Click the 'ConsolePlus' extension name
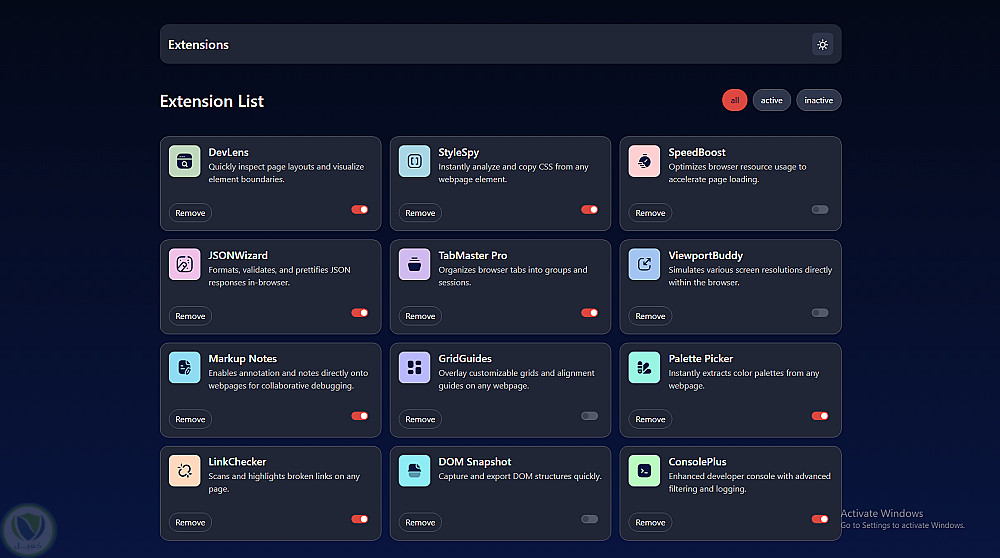The height and width of the screenshot is (558, 1000). pyautogui.click(x=697, y=462)
